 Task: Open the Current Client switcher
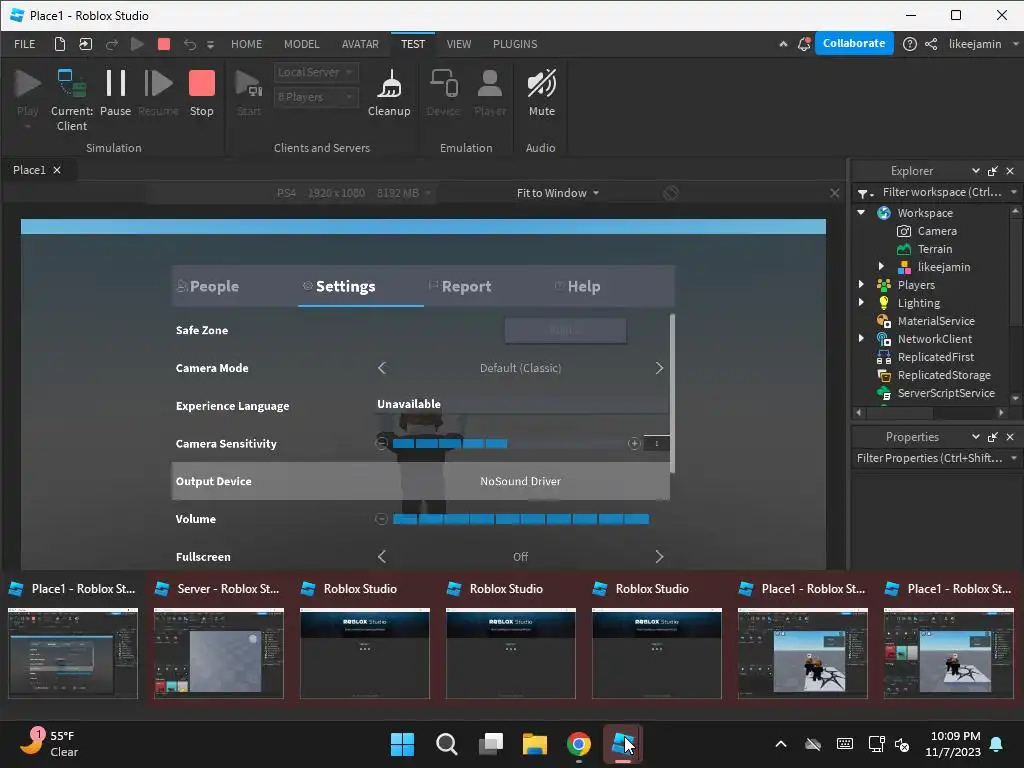pyautogui.click(x=72, y=100)
